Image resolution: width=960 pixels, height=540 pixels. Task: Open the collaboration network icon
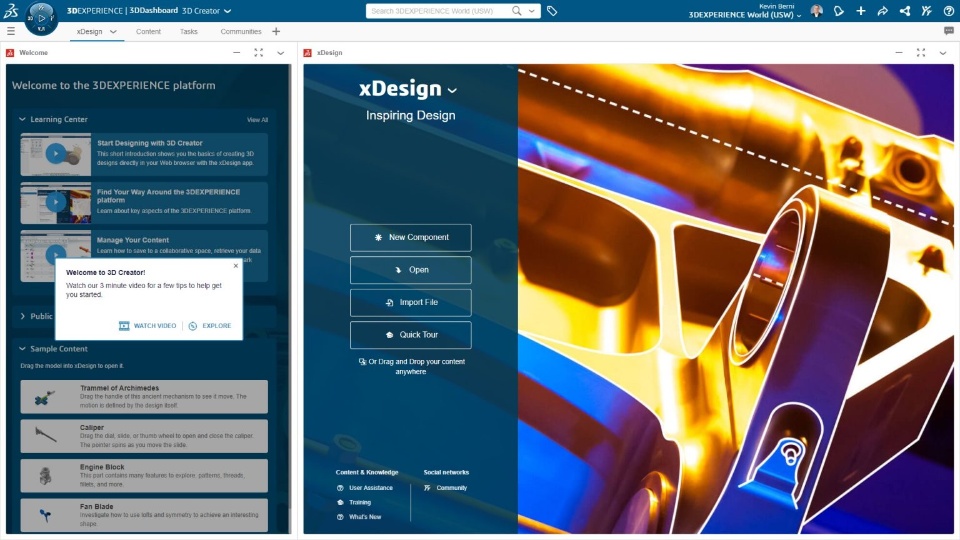(904, 10)
